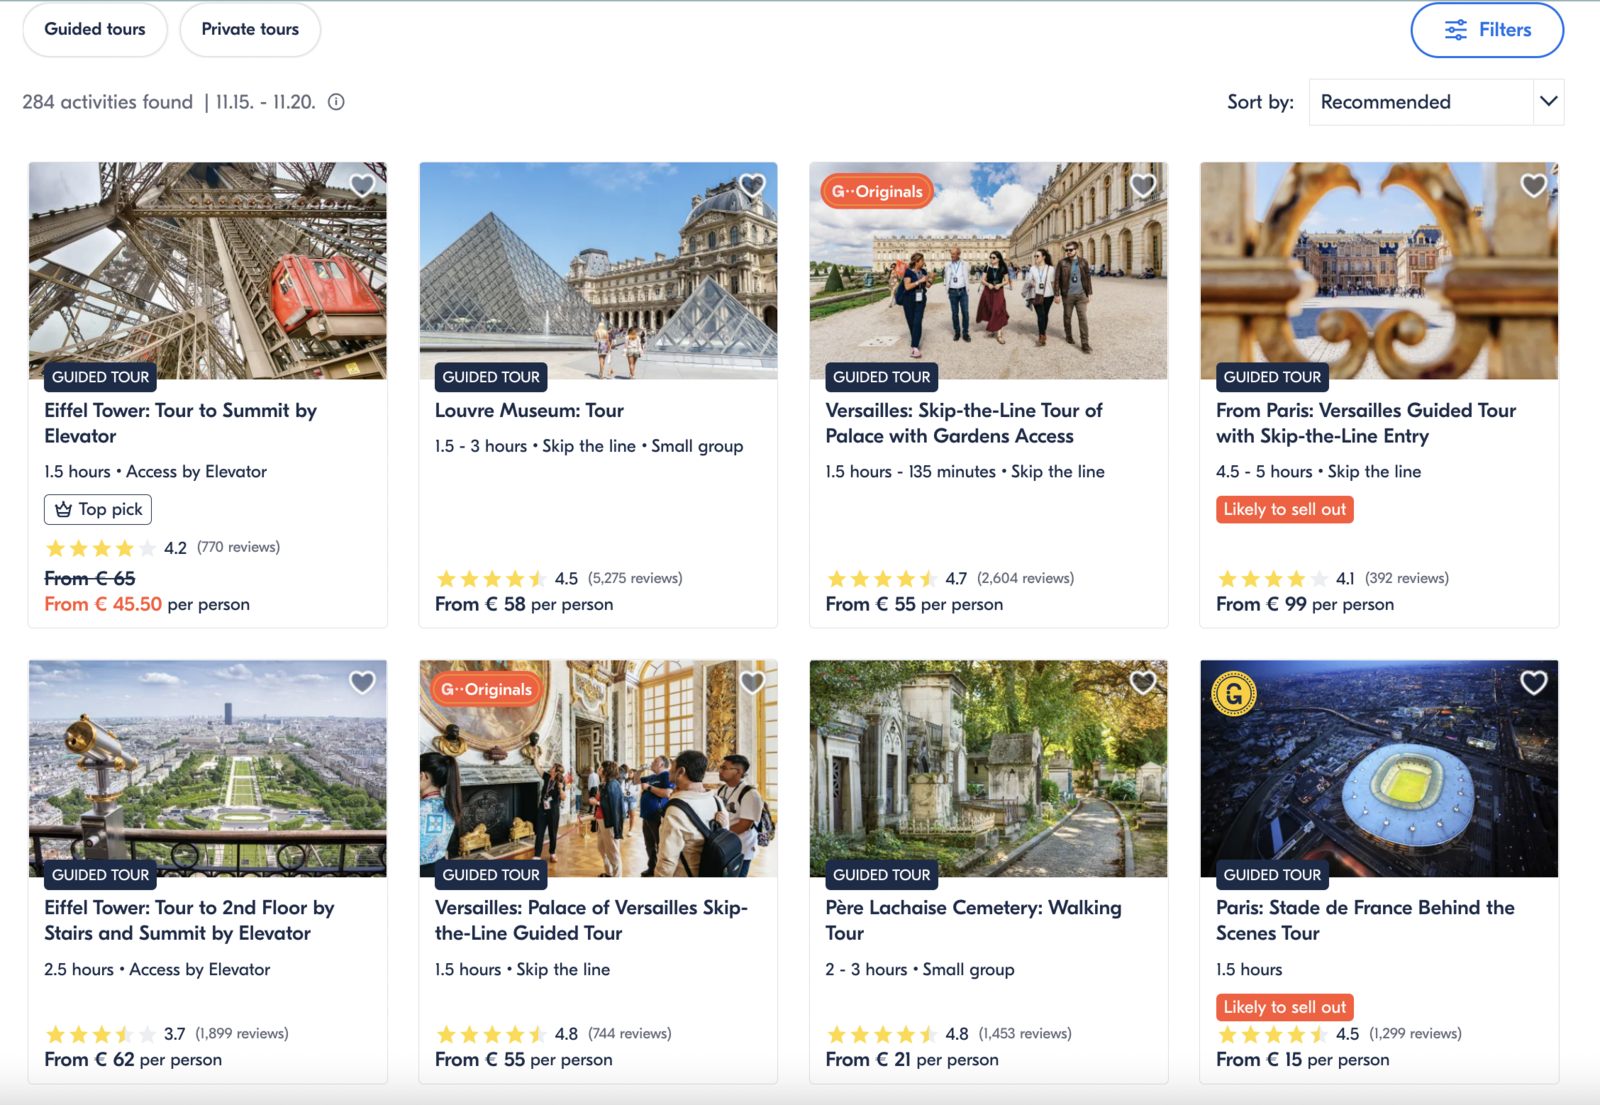Click the Likely to sell out label on the Versailles guided tour
This screenshot has width=1600, height=1105.
[1284, 509]
